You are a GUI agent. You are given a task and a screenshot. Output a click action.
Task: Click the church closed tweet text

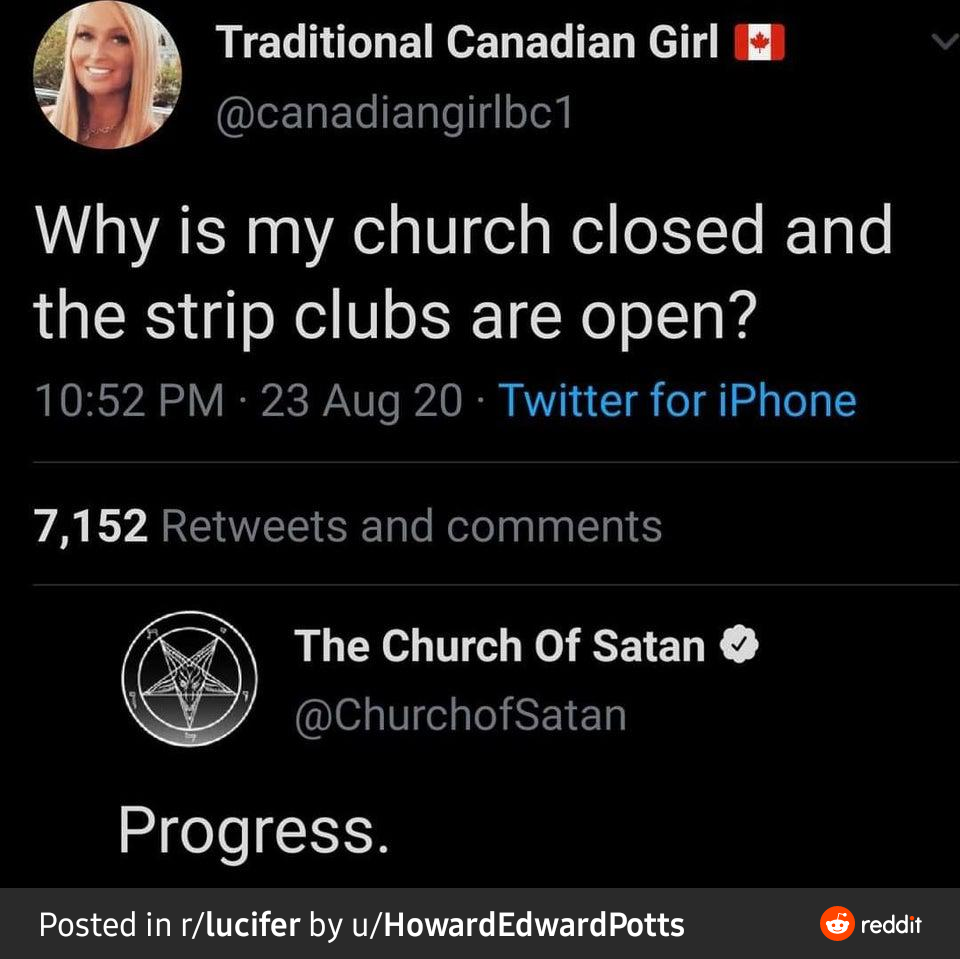[463, 271]
